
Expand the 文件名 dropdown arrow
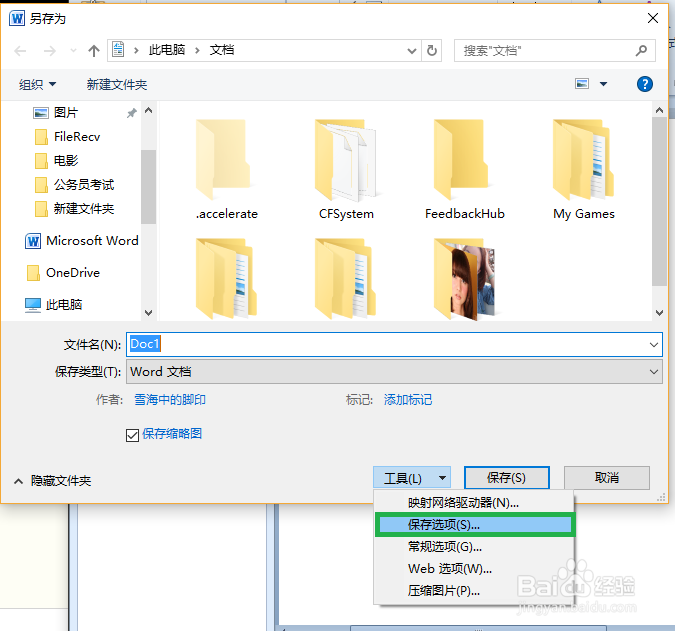[x=653, y=345]
